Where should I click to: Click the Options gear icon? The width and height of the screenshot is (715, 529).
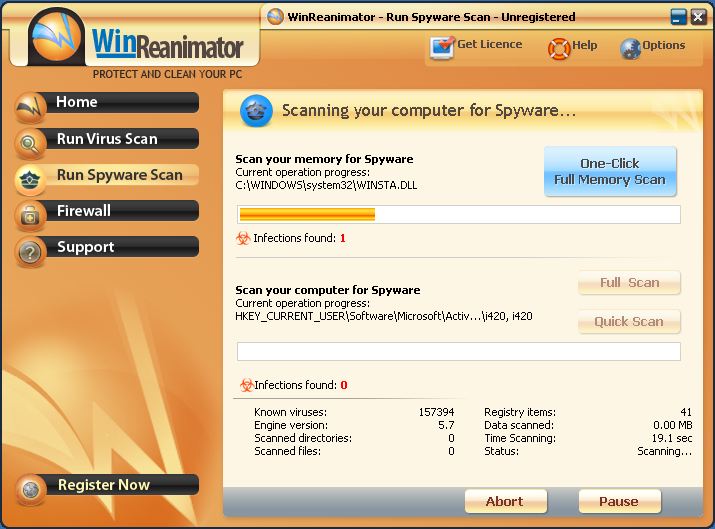pyautogui.click(x=630, y=48)
